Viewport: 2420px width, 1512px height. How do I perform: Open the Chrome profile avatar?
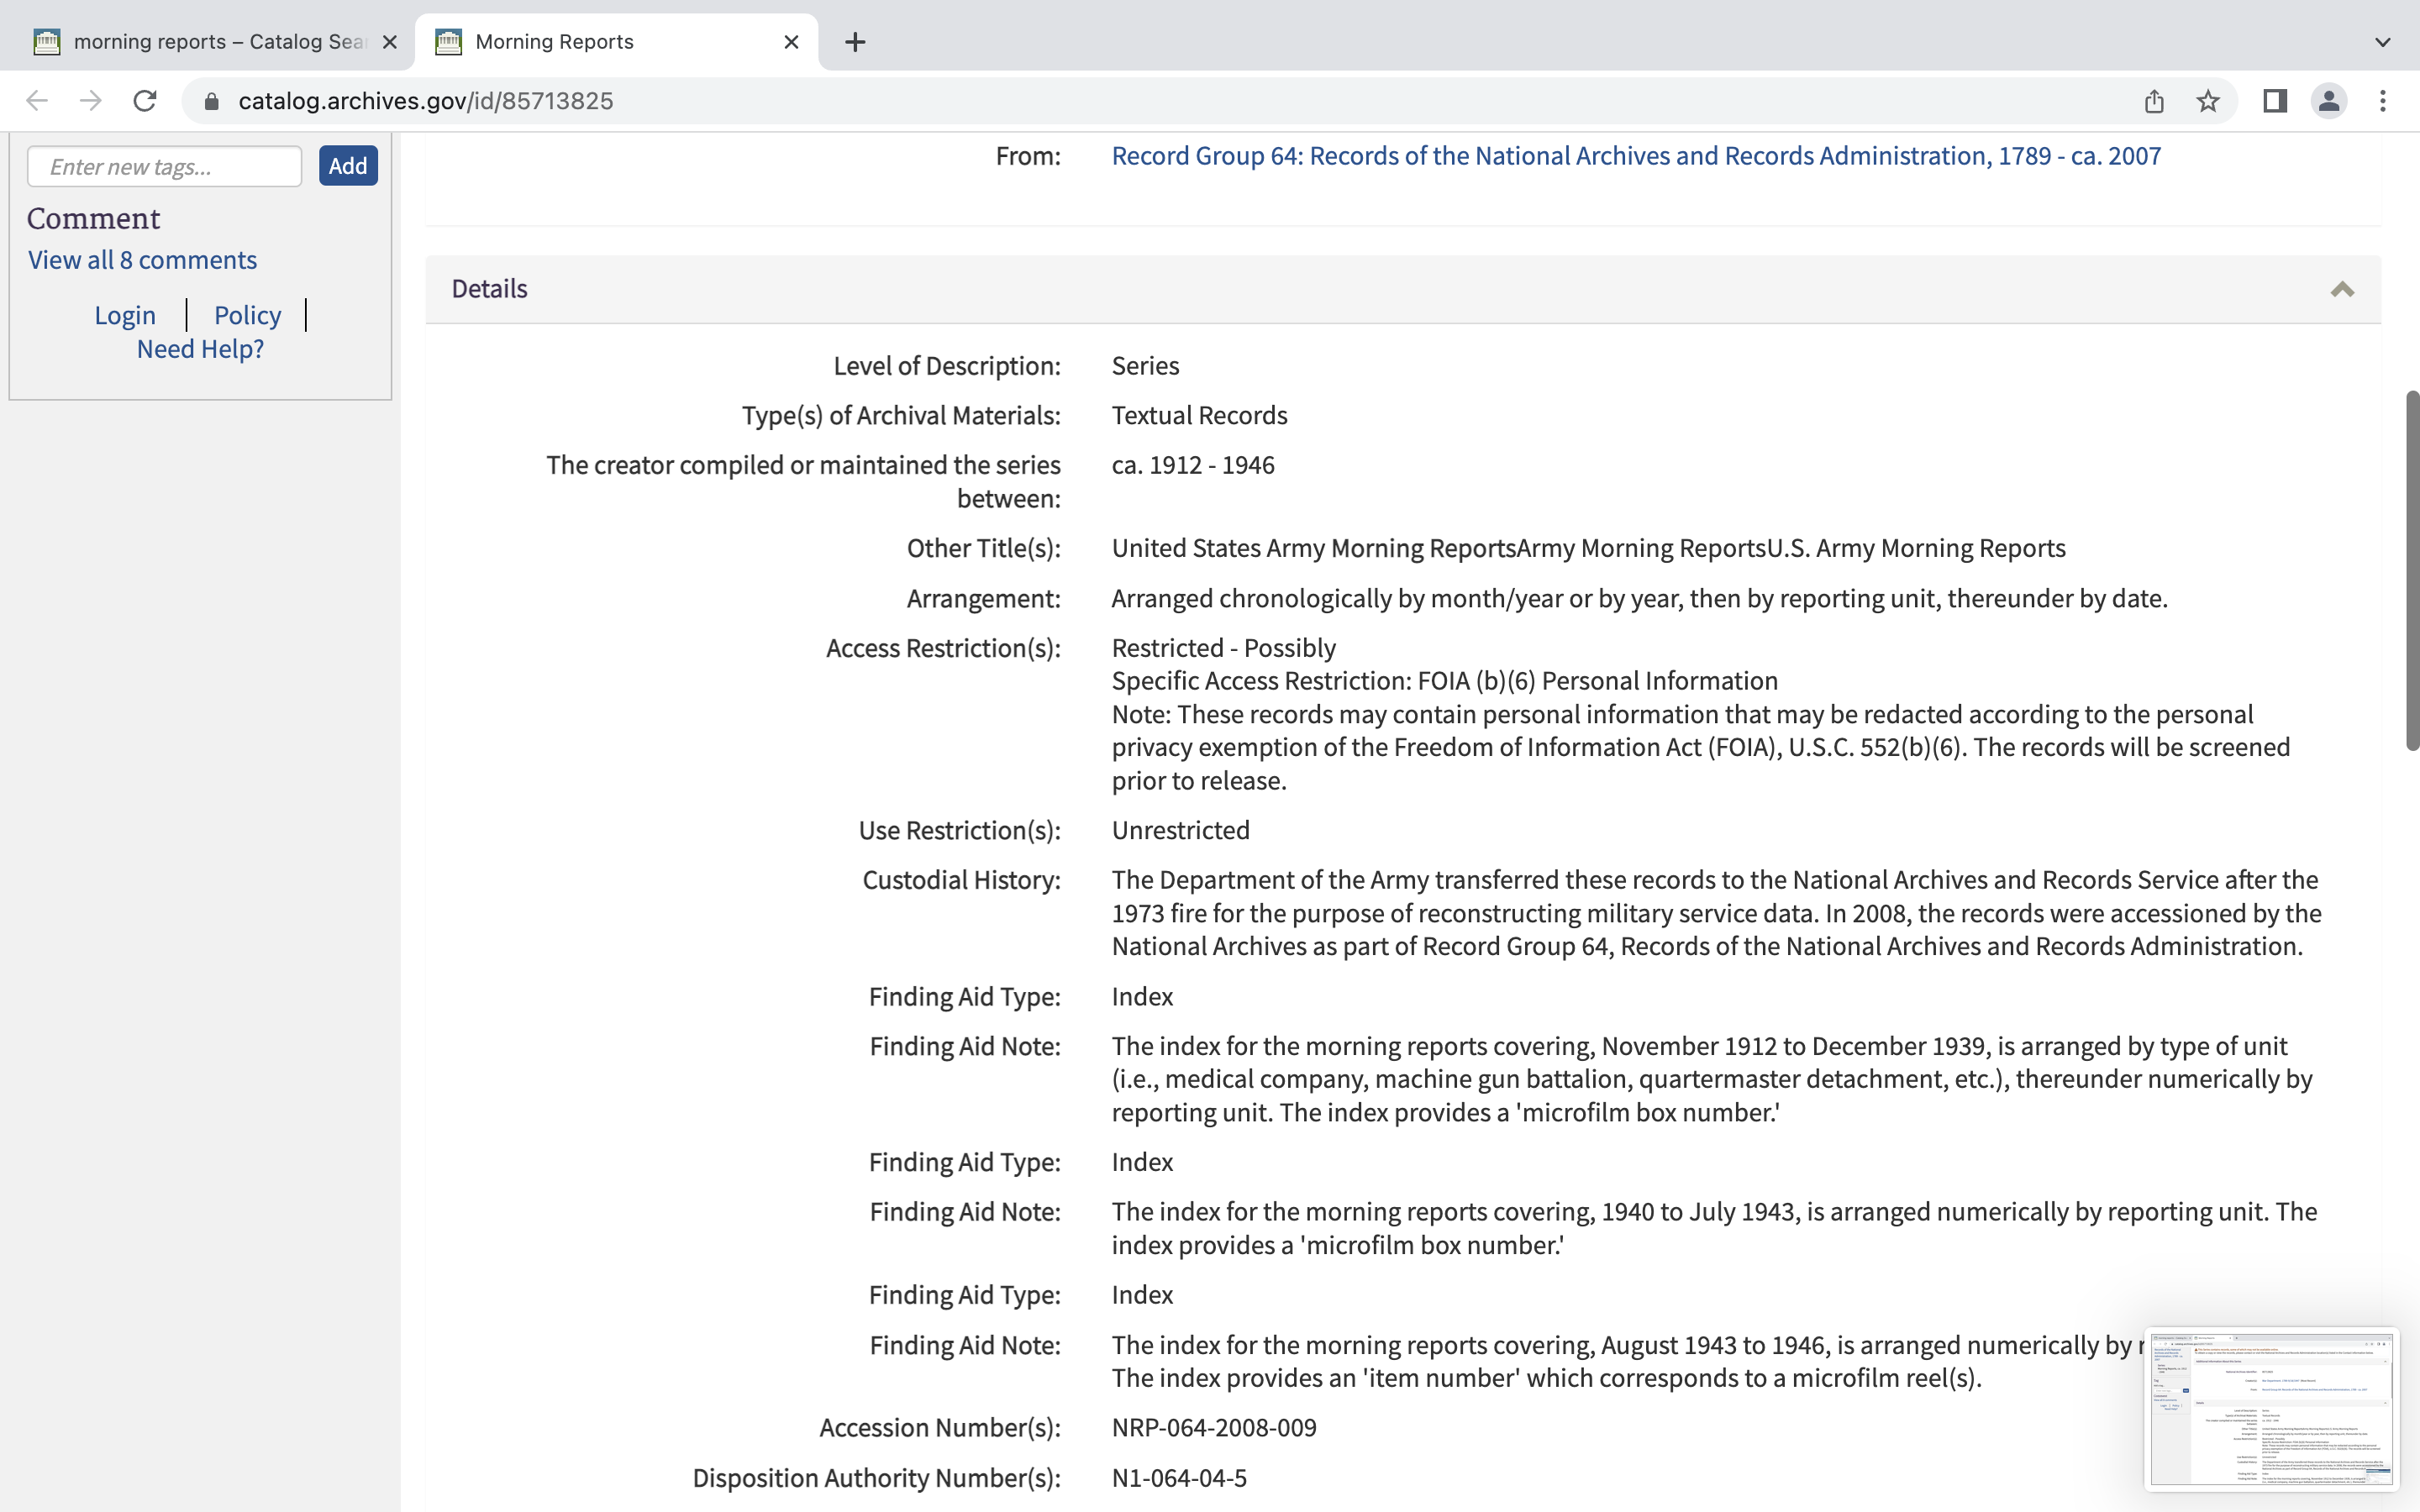point(2328,101)
